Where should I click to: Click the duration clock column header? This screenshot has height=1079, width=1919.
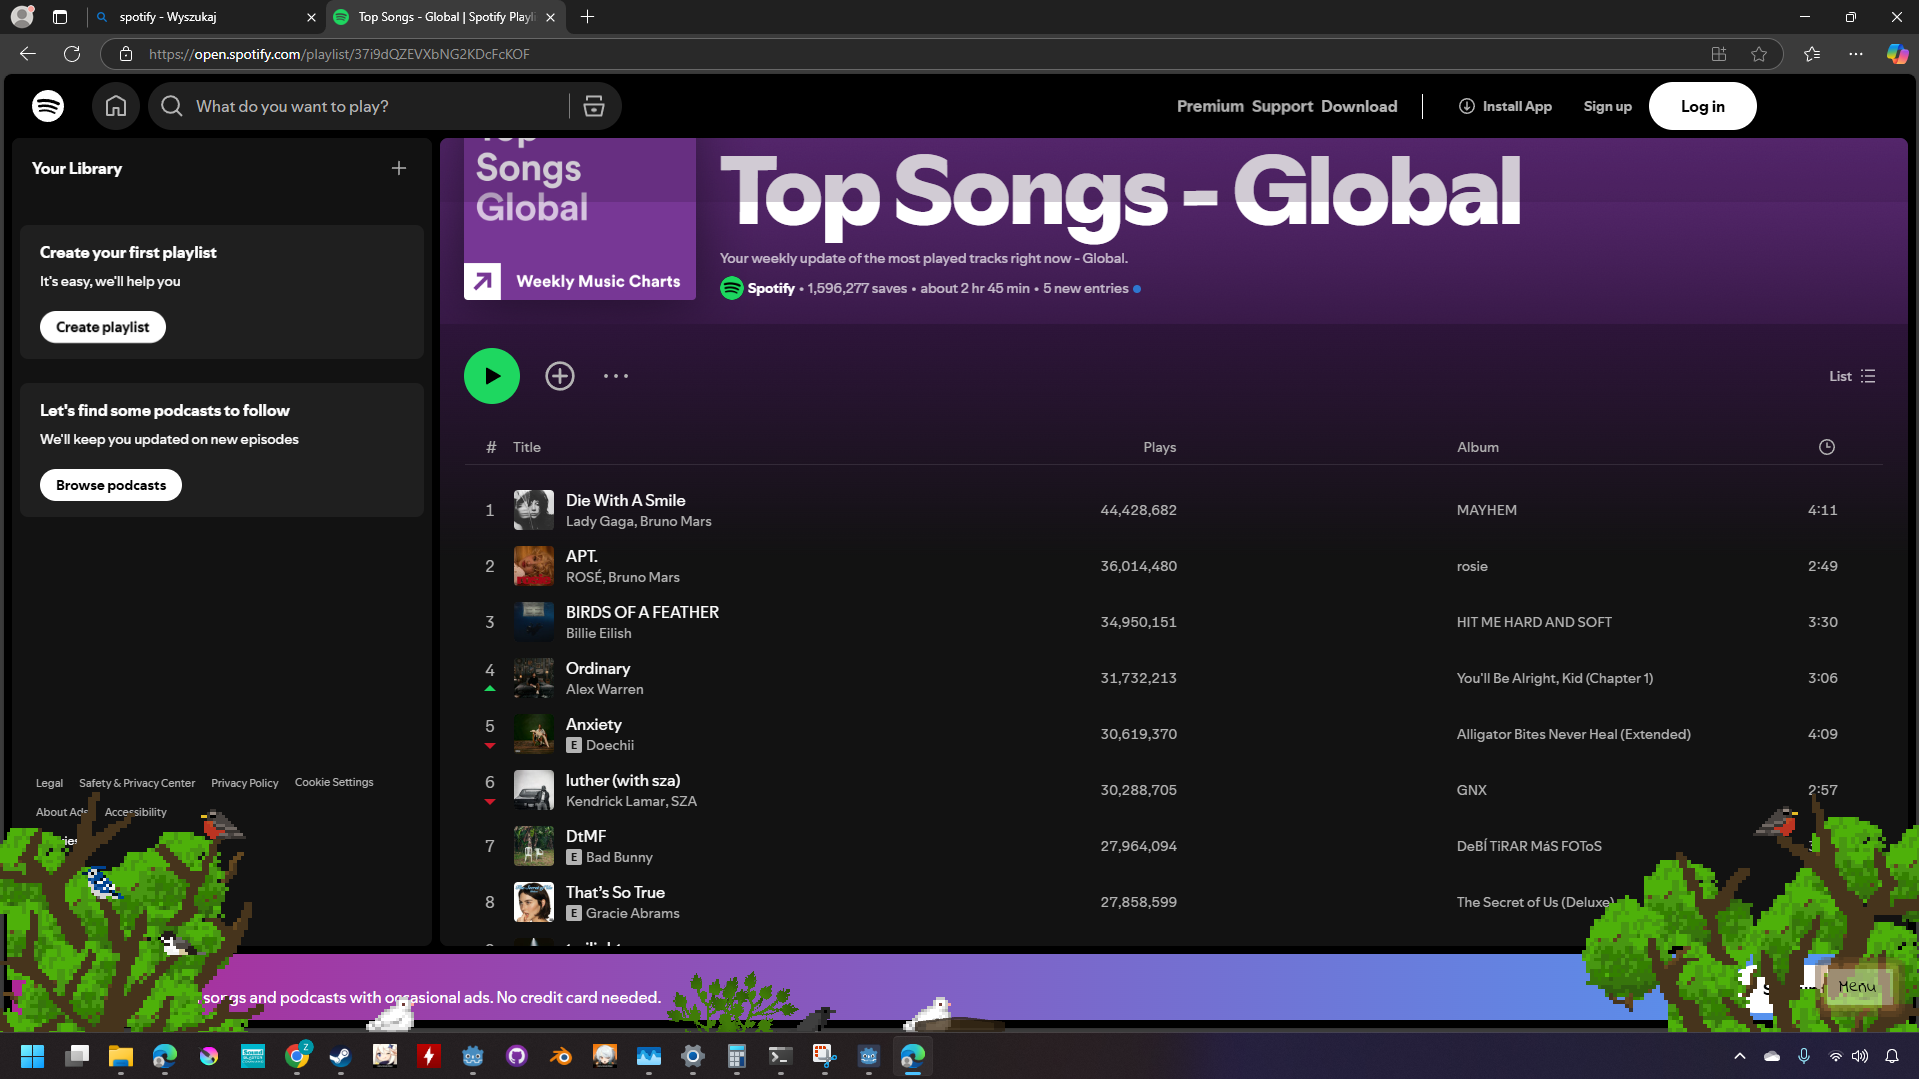point(1827,447)
